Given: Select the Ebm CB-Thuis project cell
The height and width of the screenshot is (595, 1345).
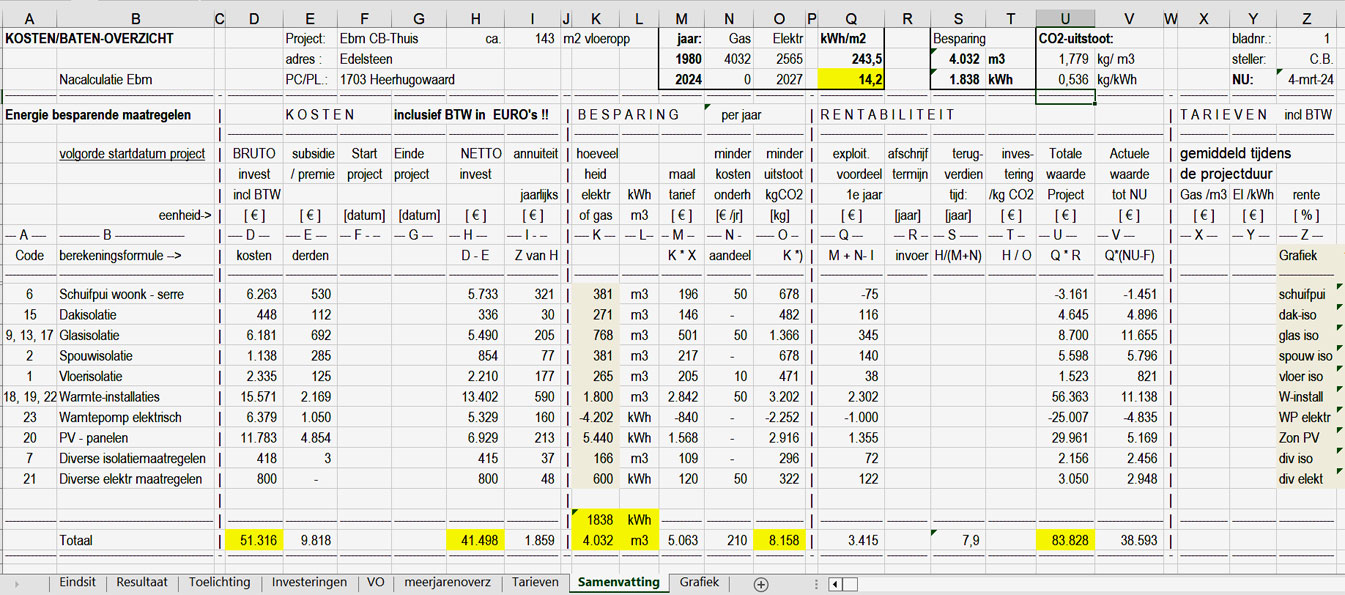Looking at the screenshot, I should point(379,38).
